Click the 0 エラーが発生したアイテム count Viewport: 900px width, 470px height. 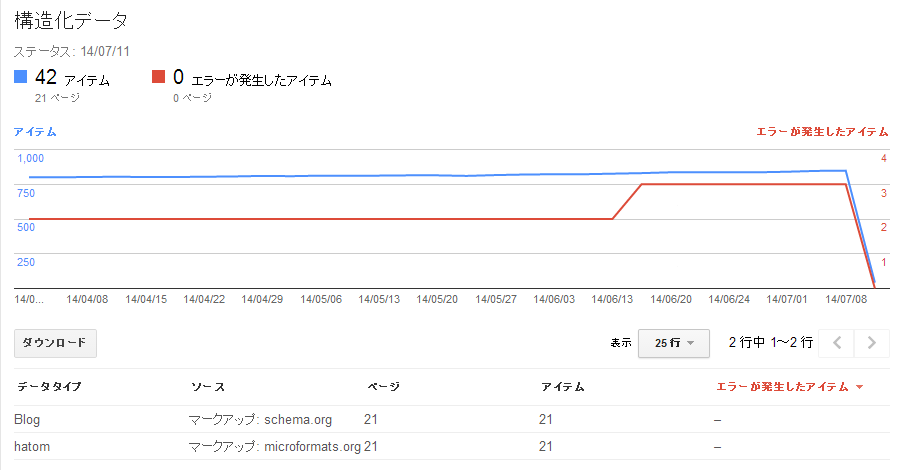(253, 77)
